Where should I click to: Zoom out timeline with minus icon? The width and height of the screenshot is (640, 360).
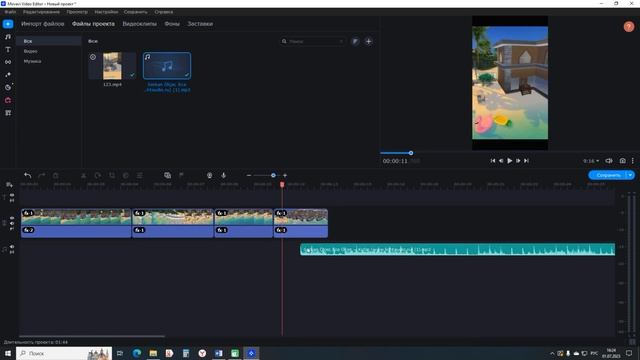(249, 176)
